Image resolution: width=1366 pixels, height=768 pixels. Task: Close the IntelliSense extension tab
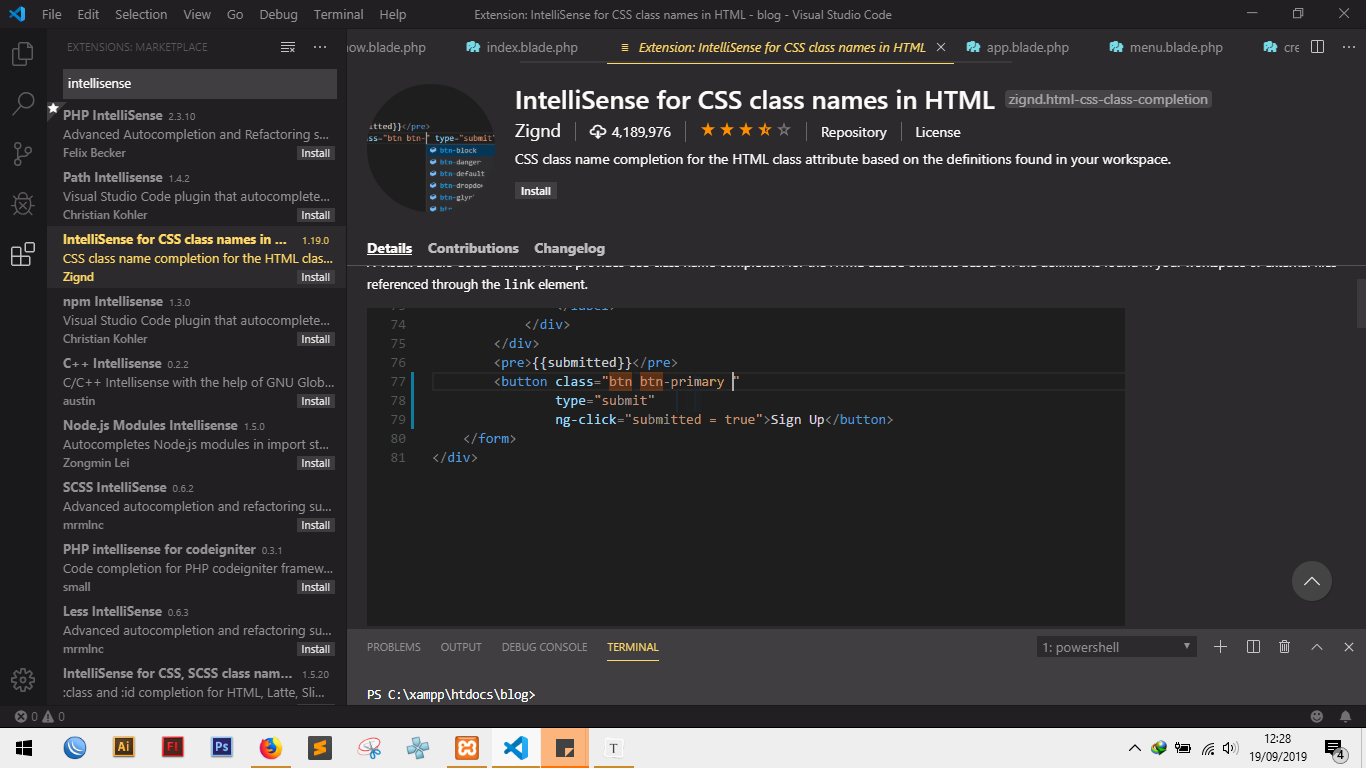point(940,47)
